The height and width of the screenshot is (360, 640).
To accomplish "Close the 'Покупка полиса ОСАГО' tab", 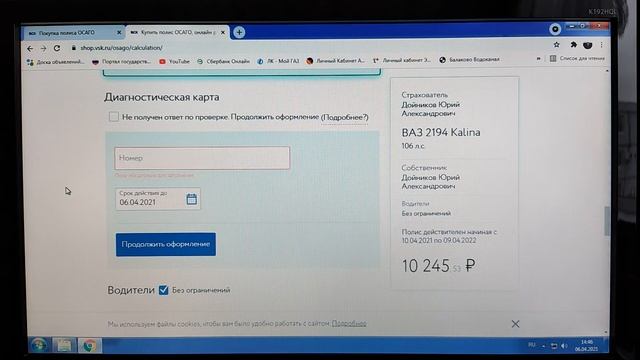I will tap(119, 33).
